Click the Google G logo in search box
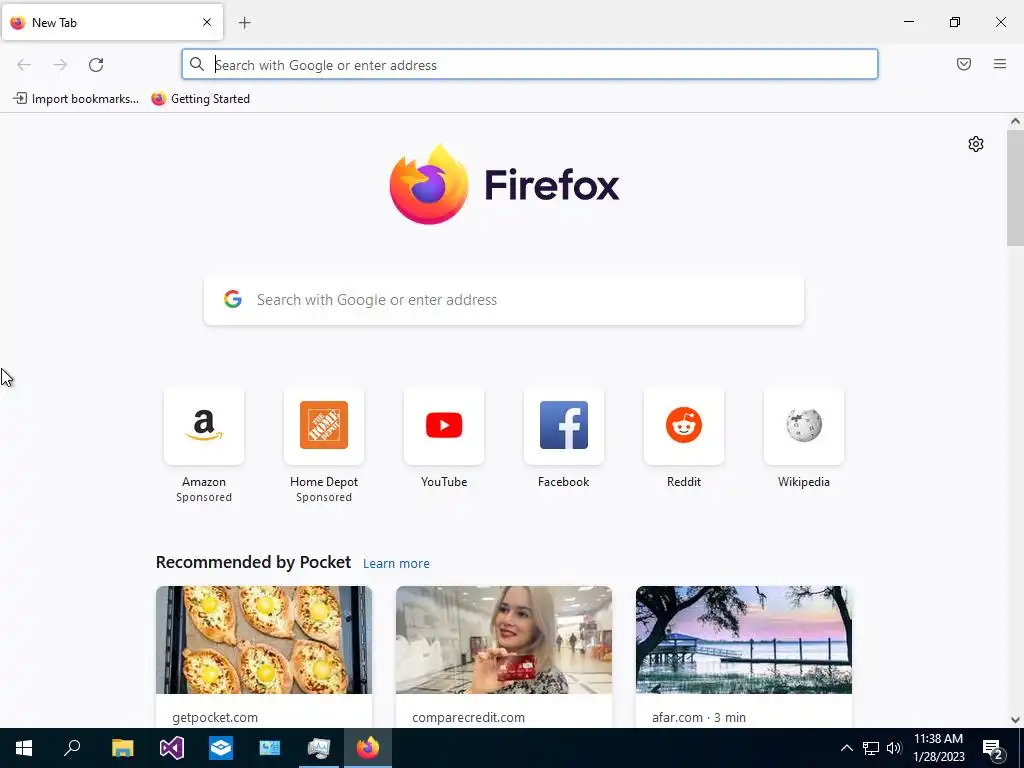 pyautogui.click(x=233, y=299)
